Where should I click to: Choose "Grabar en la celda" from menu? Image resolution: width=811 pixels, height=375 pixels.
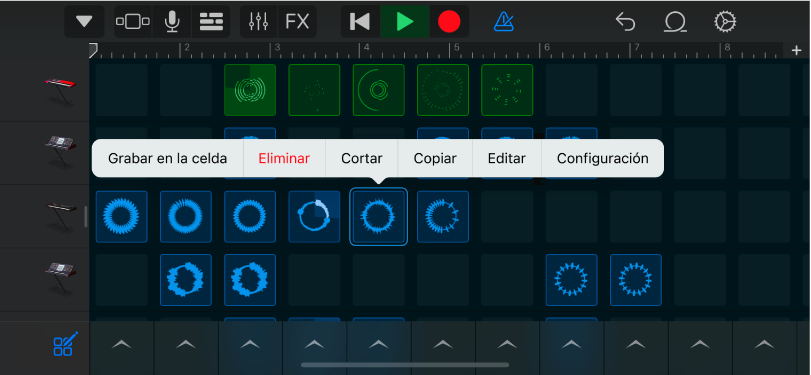(168, 158)
